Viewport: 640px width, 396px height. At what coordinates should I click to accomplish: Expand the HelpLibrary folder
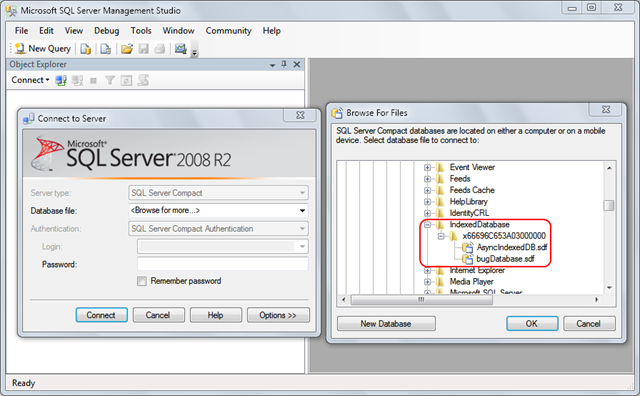(427, 202)
